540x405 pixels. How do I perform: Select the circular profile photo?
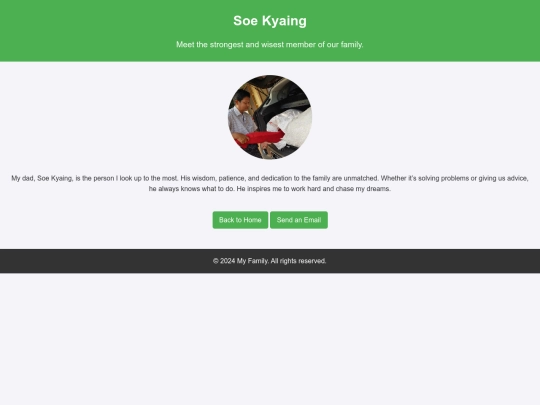[x=270, y=117]
